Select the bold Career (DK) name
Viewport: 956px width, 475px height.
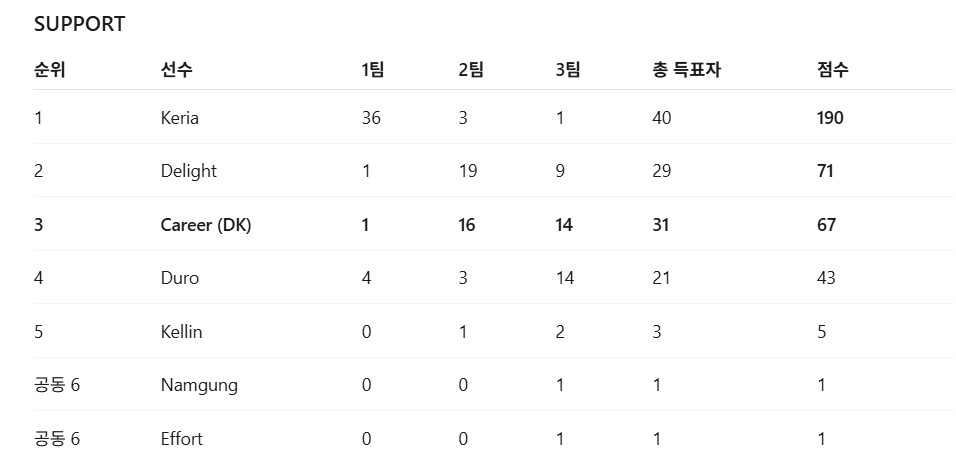pyautogui.click(x=206, y=225)
